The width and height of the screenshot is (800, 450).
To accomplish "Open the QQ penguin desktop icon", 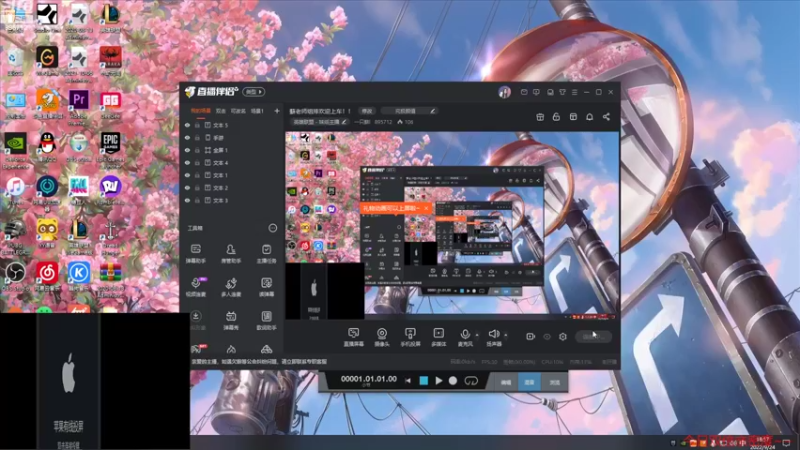I will tap(47, 147).
